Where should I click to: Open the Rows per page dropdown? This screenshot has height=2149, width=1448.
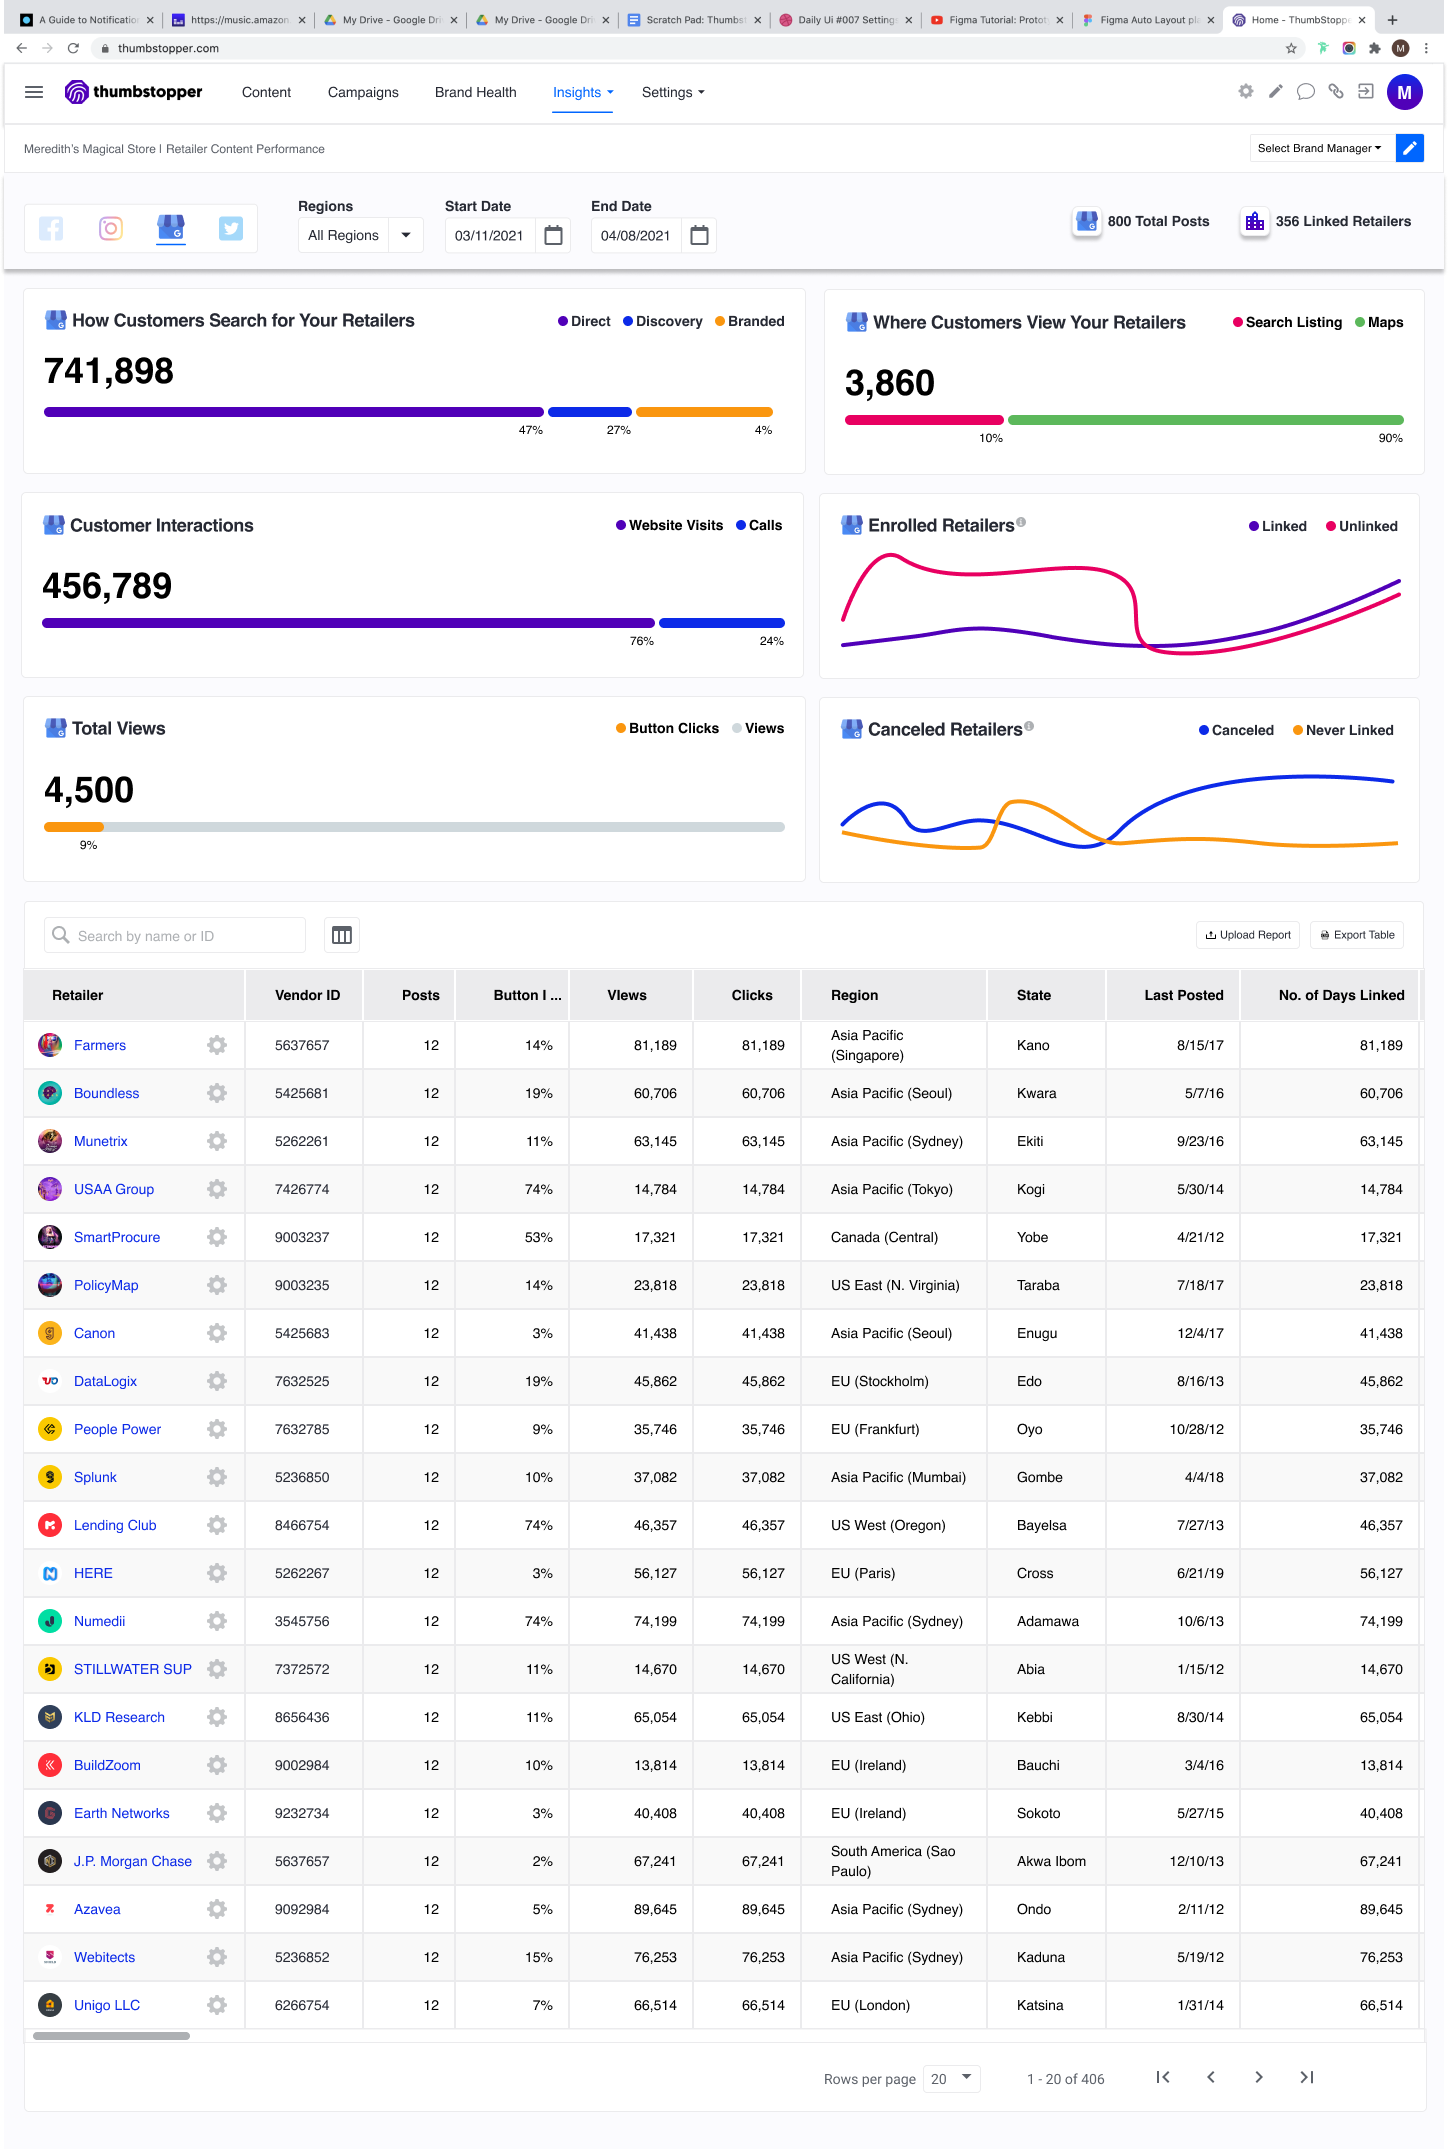pyautogui.click(x=951, y=2078)
